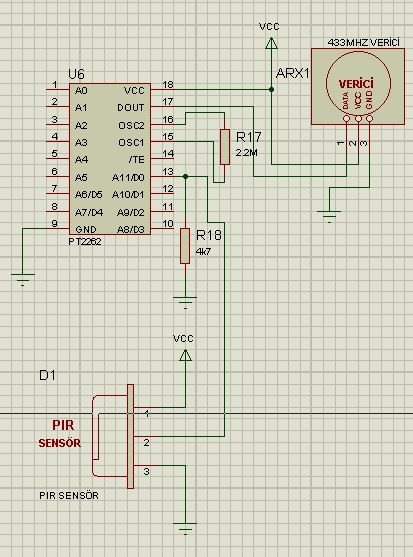Click the OSC1 pin 15 label
413x557 pixels.
tap(131, 142)
